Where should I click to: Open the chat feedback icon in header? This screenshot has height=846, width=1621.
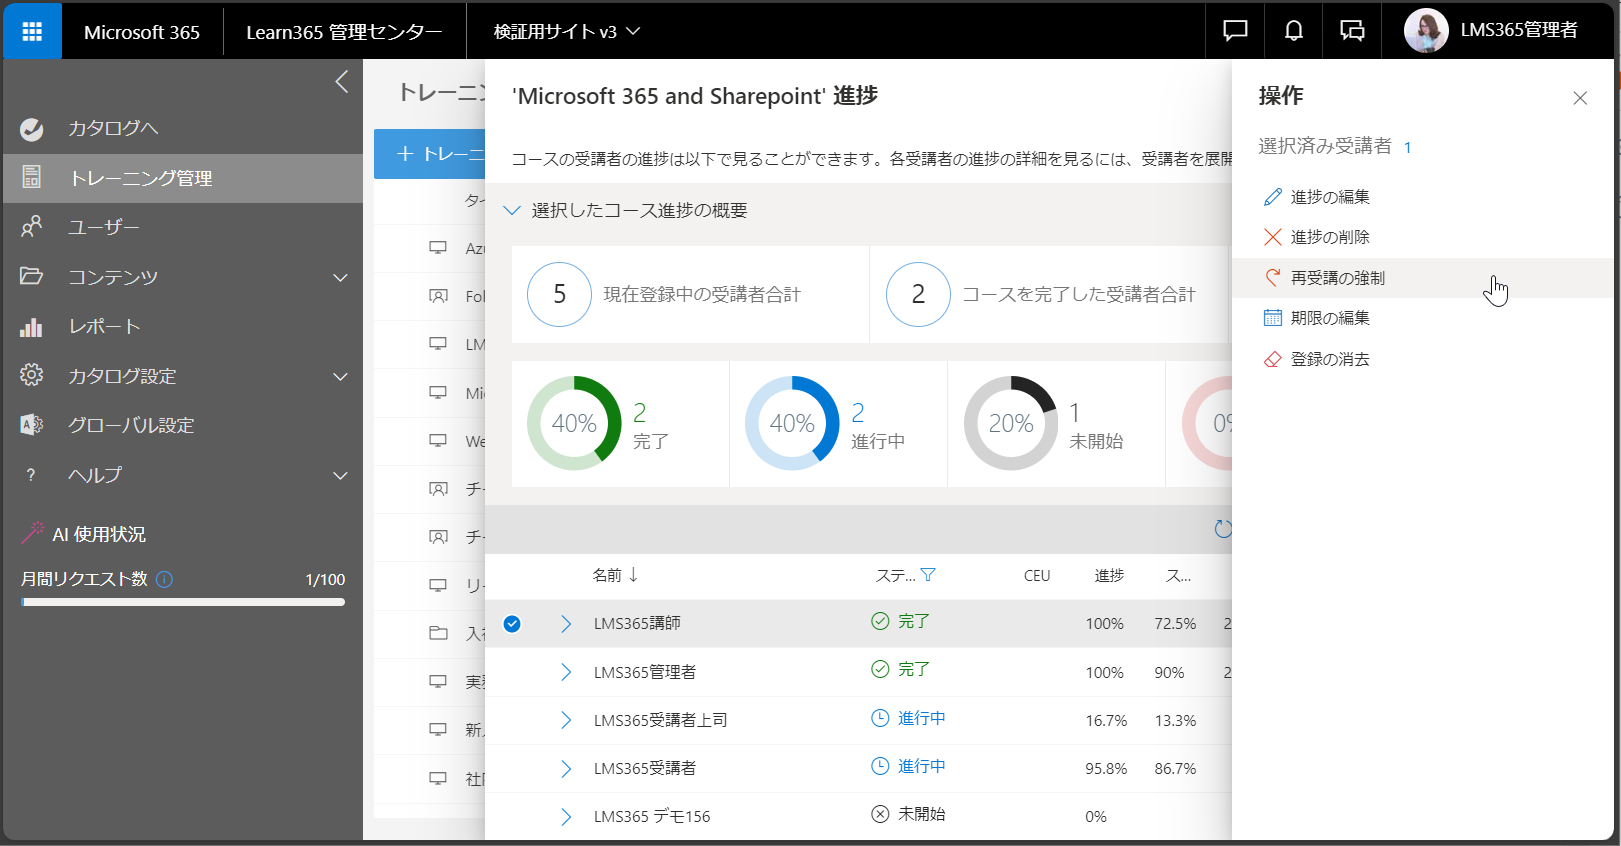coord(1235,31)
